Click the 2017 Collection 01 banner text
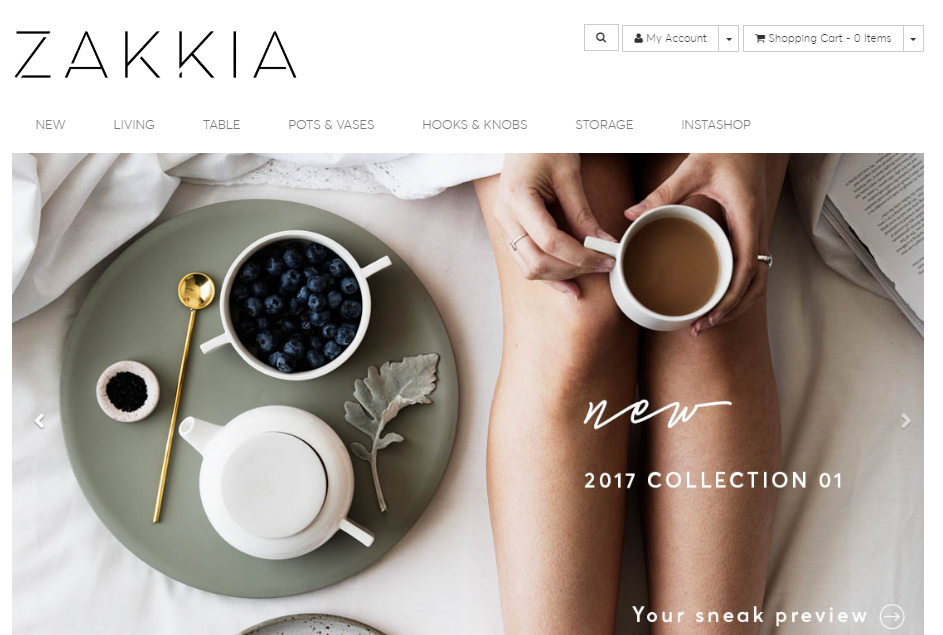This screenshot has width=943, height=635. [713, 480]
